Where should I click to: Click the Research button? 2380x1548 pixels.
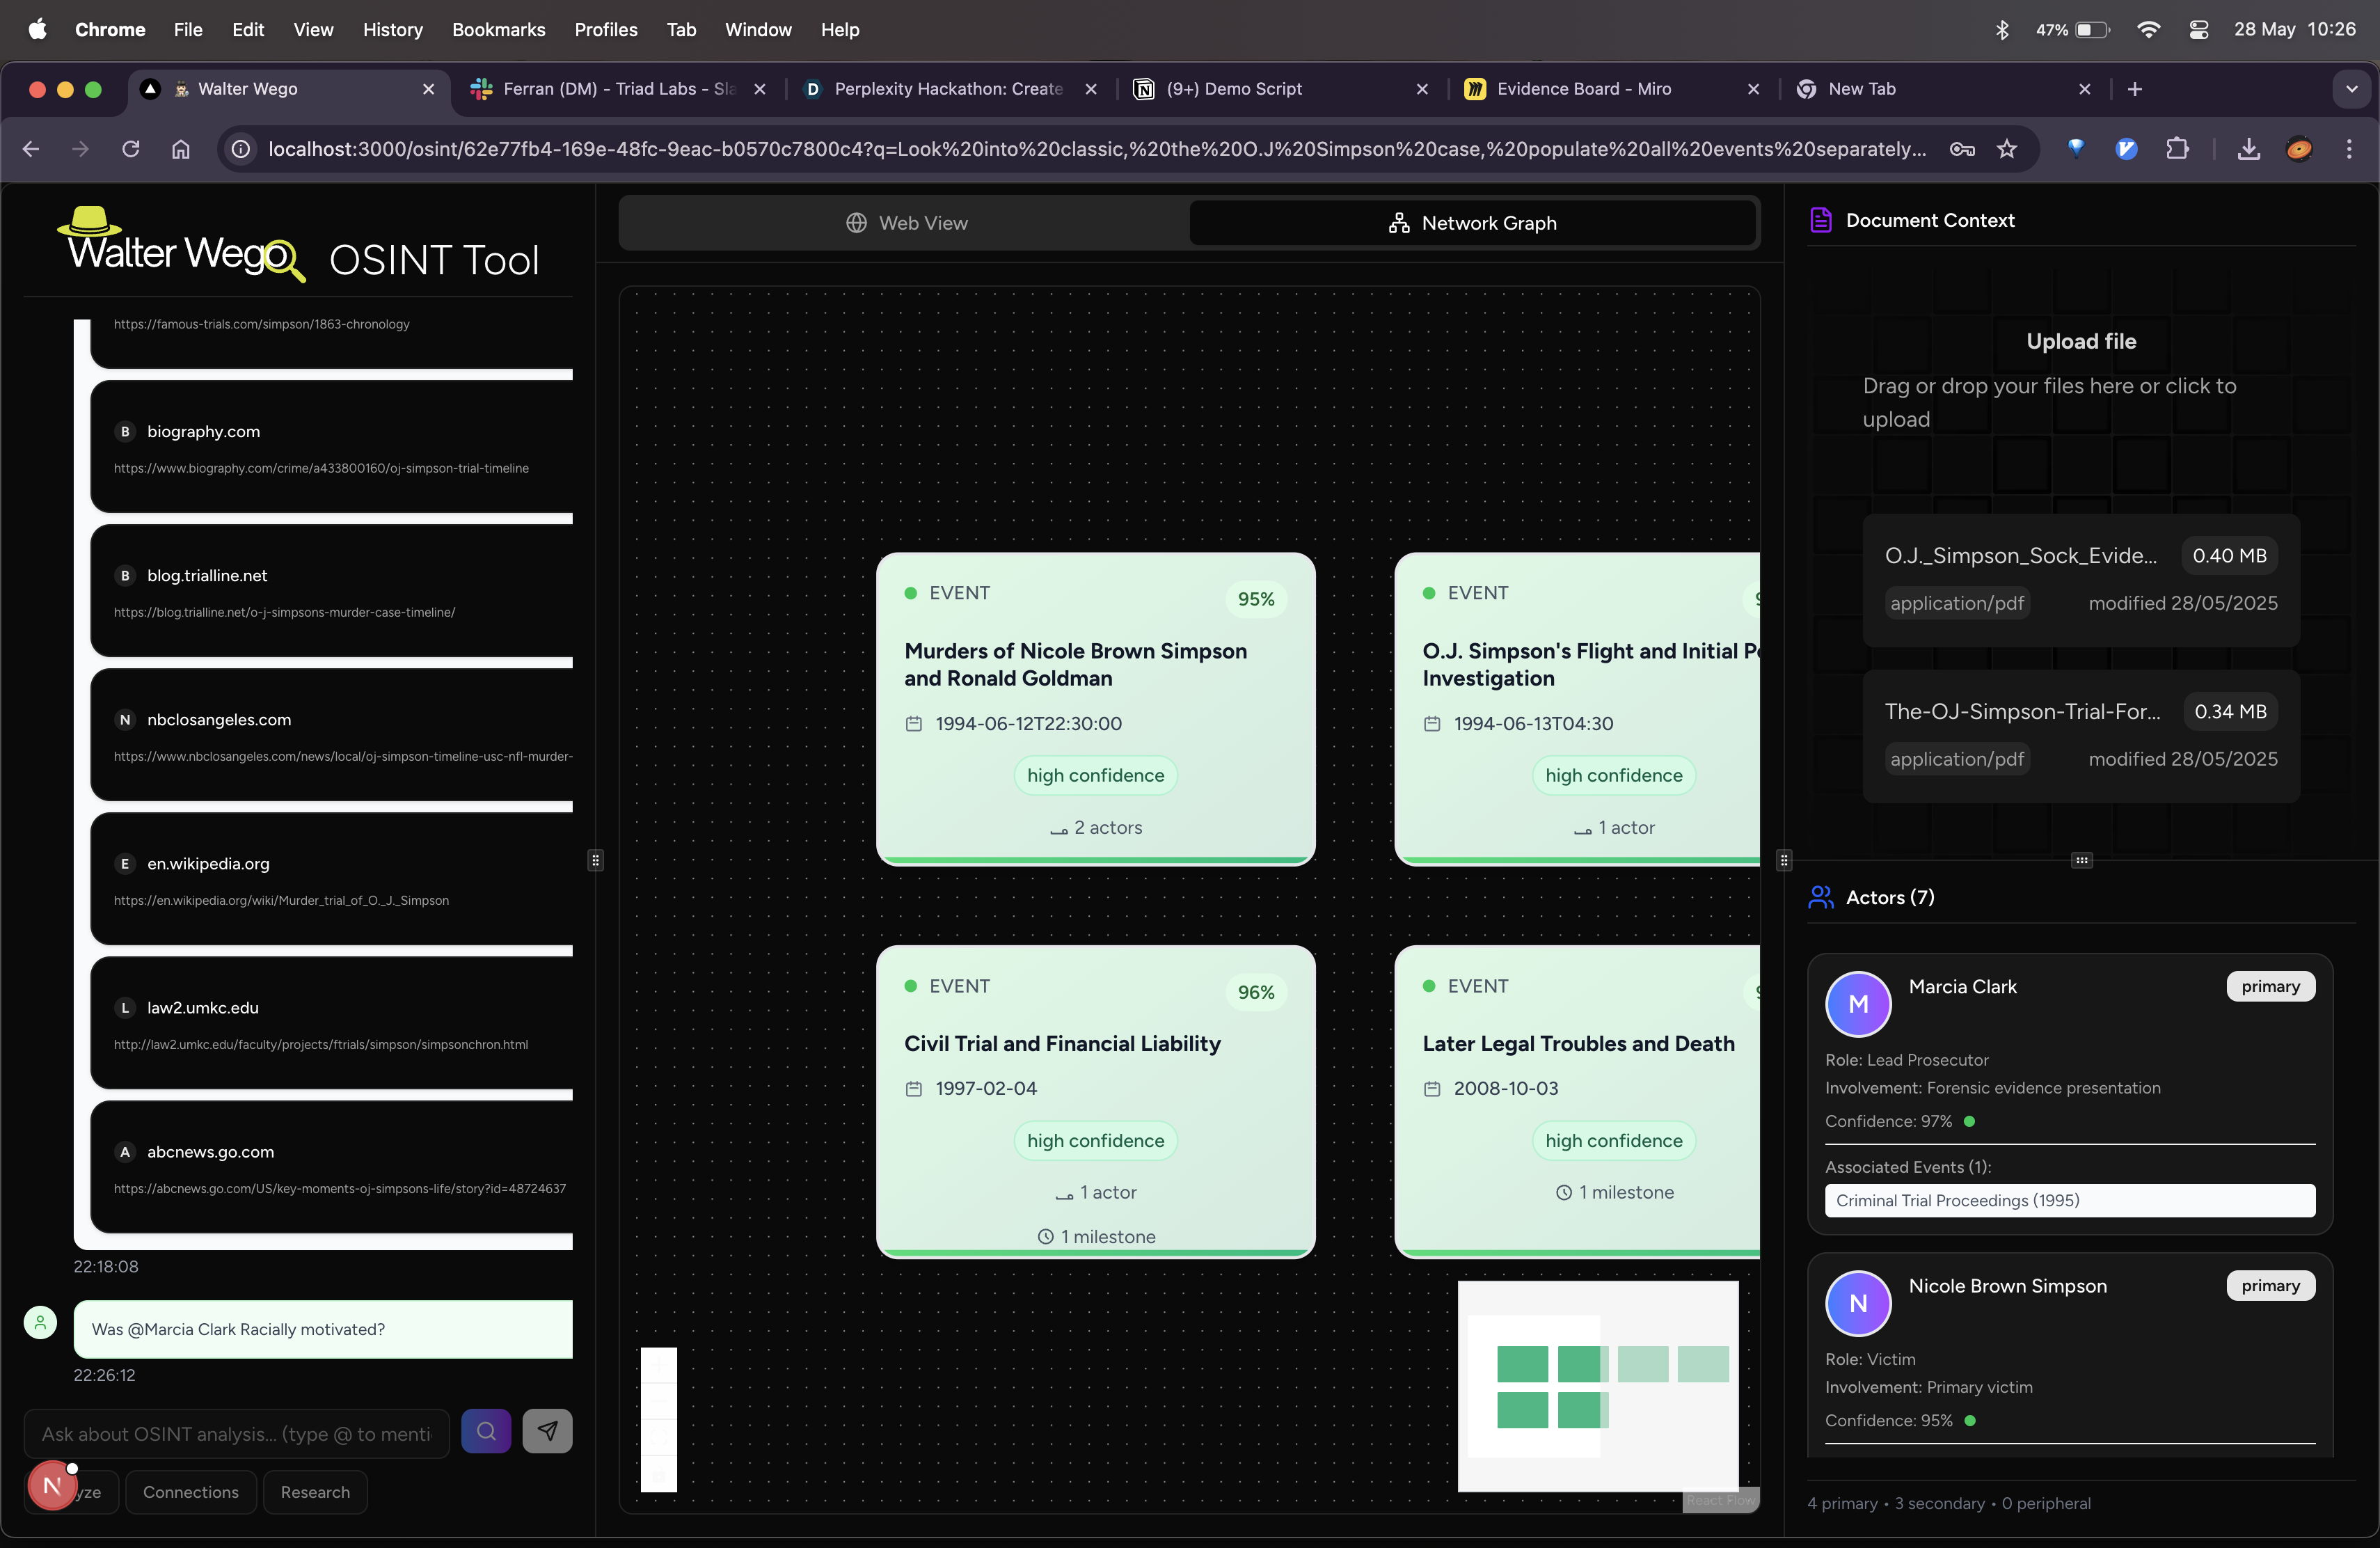(315, 1491)
